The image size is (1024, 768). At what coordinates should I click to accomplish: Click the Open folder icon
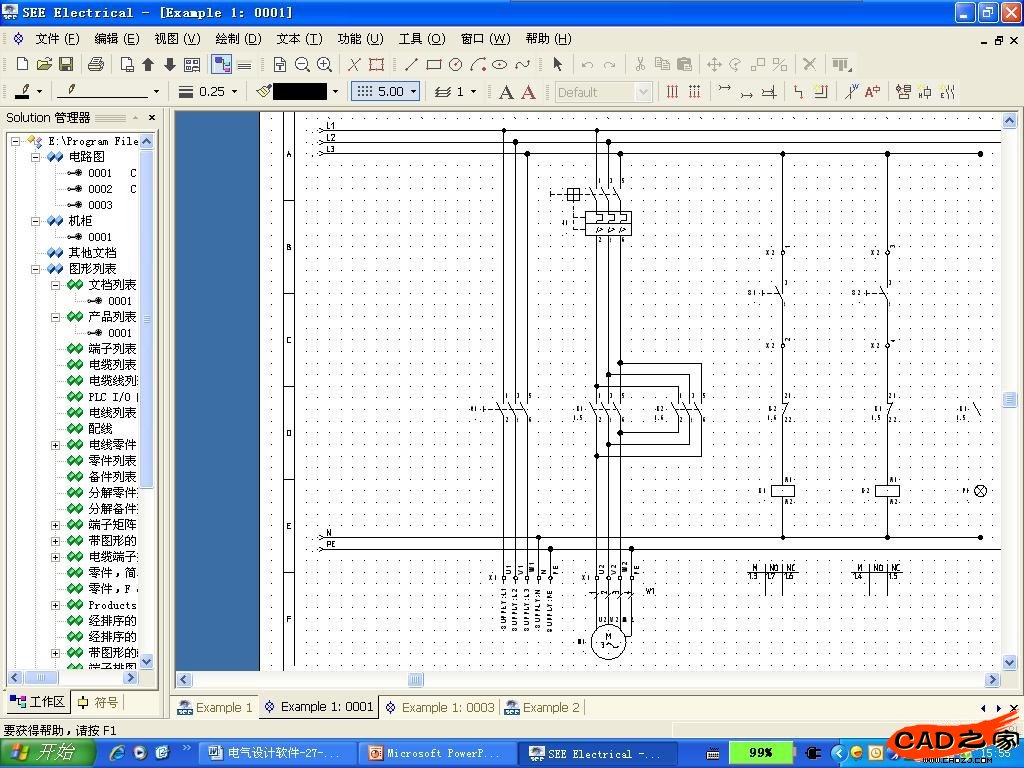coord(44,64)
